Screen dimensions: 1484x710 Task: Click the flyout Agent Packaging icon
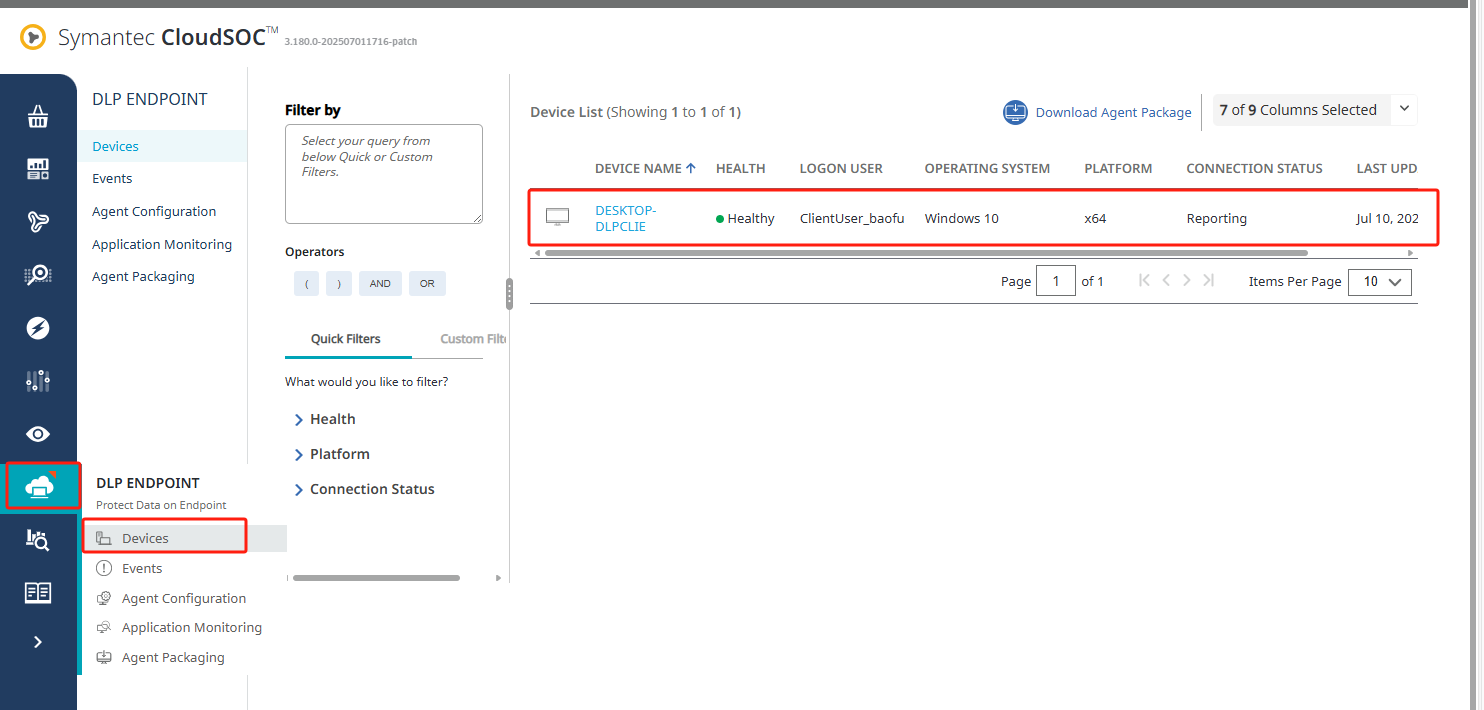pos(103,657)
